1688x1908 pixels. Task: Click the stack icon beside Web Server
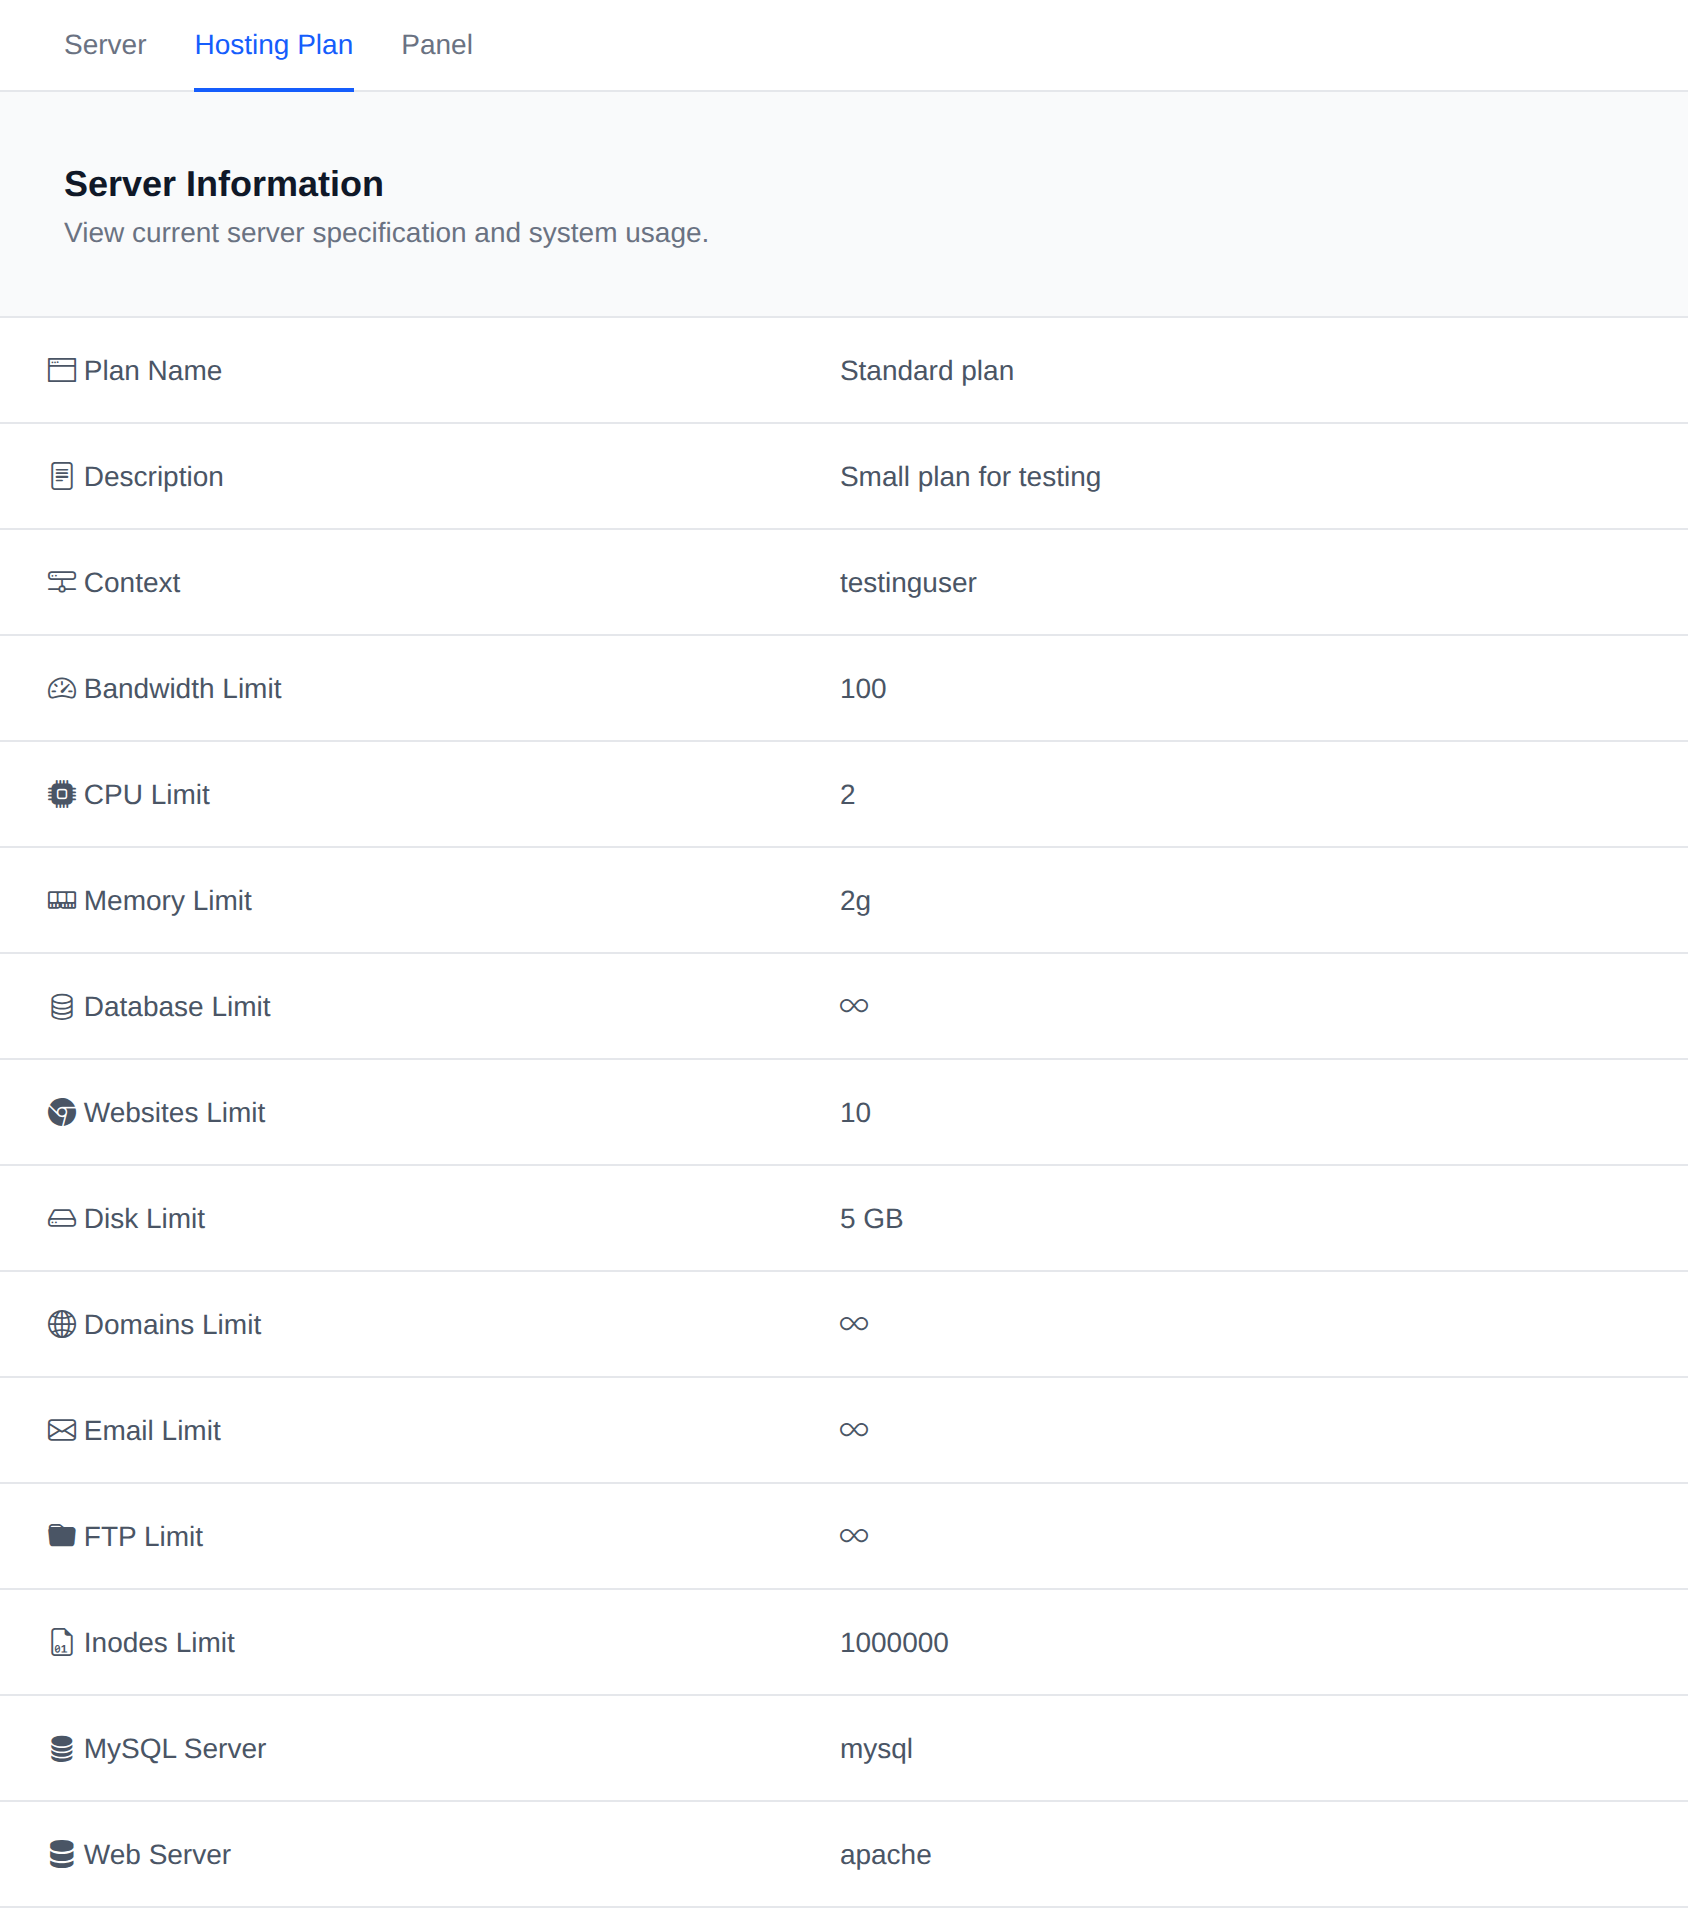pyautogui.click(x=62, y=1854)
